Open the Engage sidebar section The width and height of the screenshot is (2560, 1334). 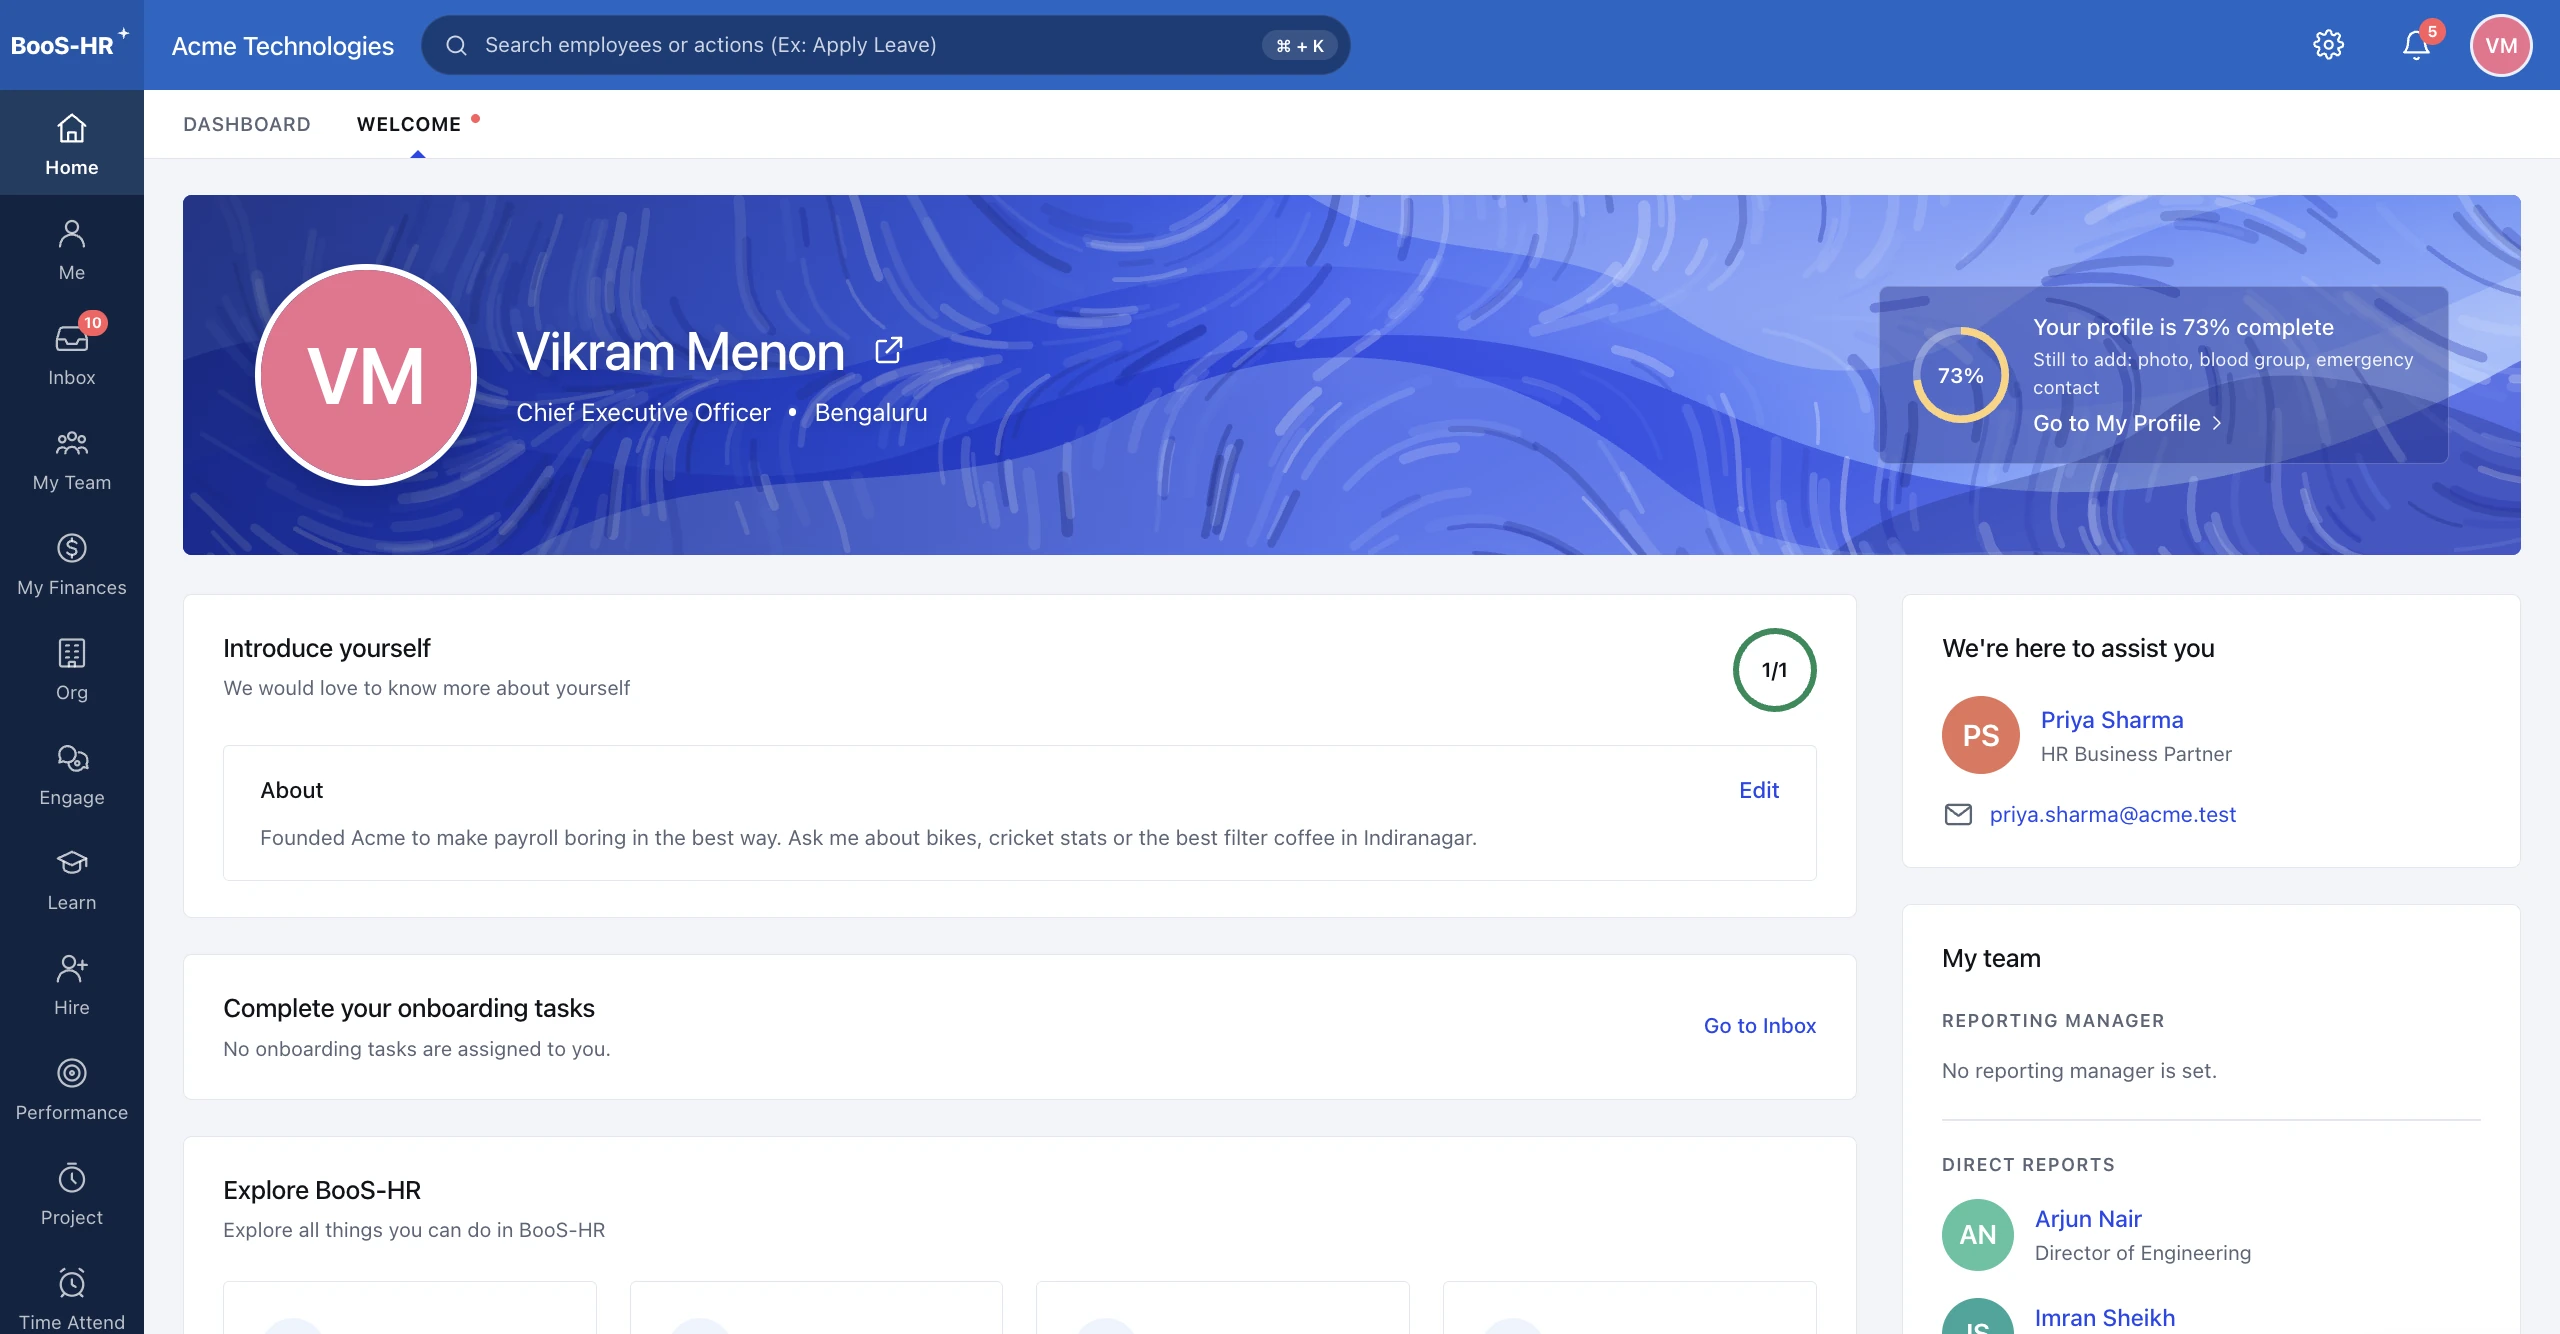tap(71, 773)
